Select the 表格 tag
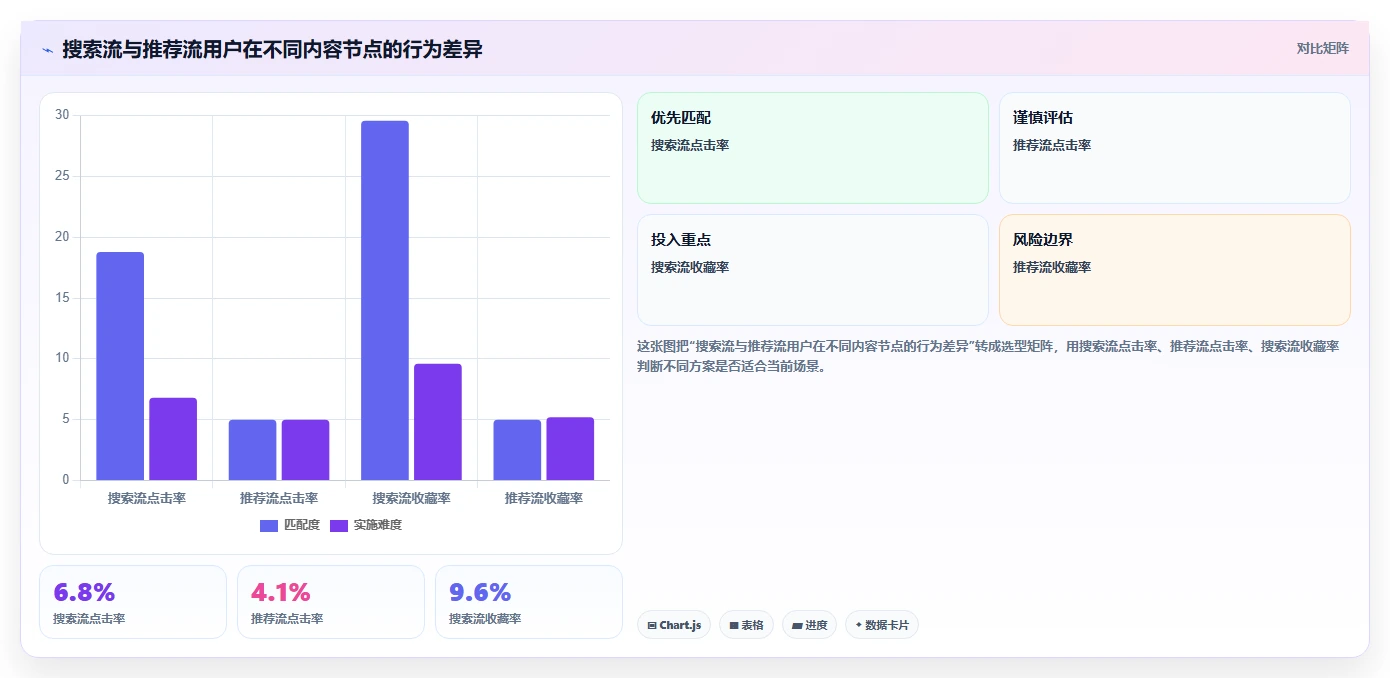 pos(746,625)
